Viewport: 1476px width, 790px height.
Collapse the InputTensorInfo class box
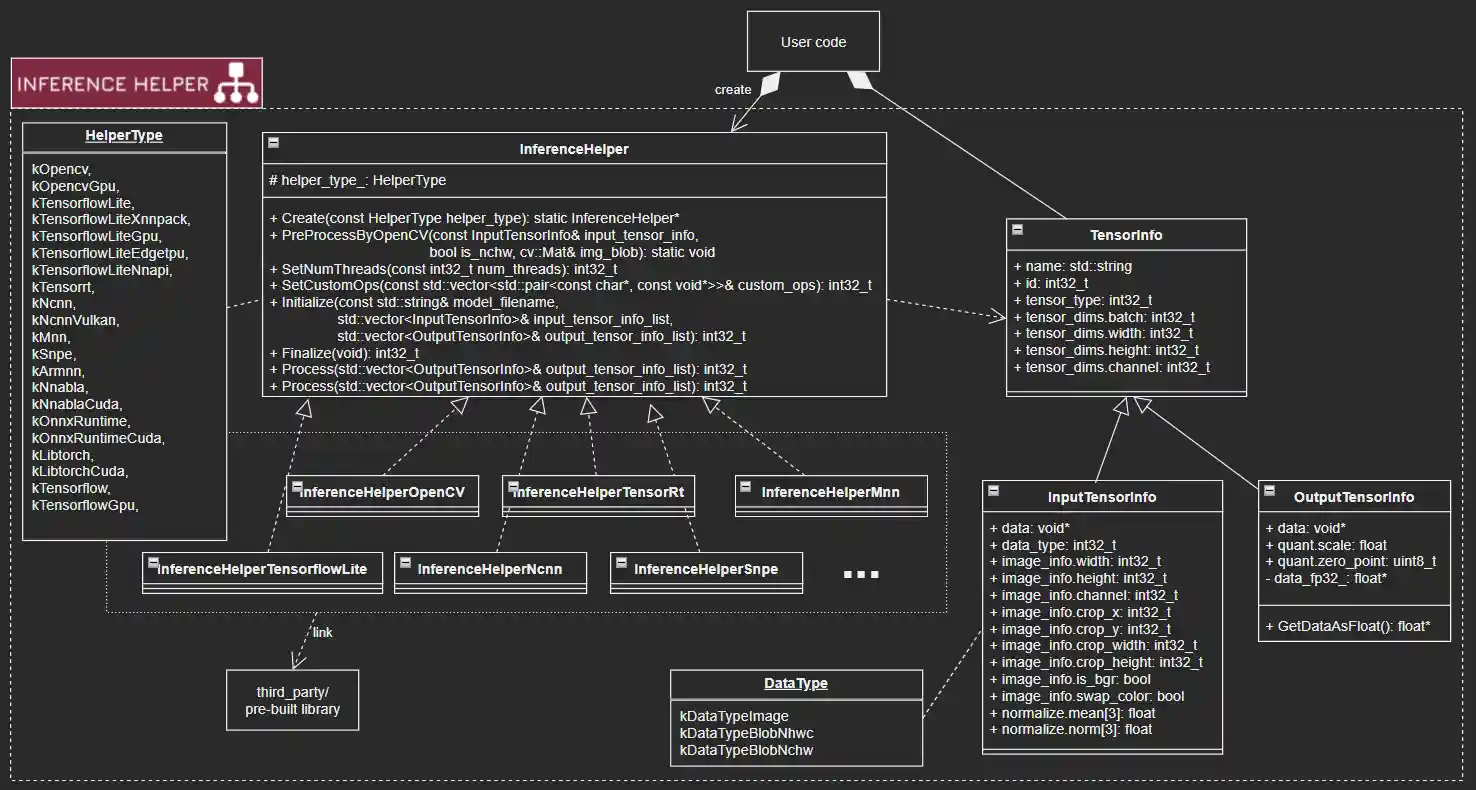point(992,490)
